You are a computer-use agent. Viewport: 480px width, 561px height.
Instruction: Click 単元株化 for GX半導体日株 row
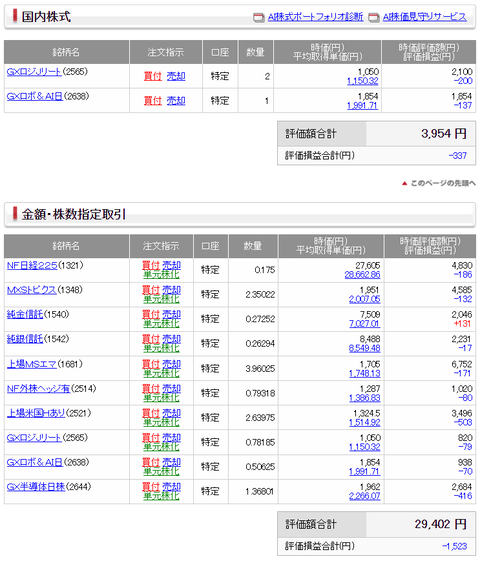161,496
